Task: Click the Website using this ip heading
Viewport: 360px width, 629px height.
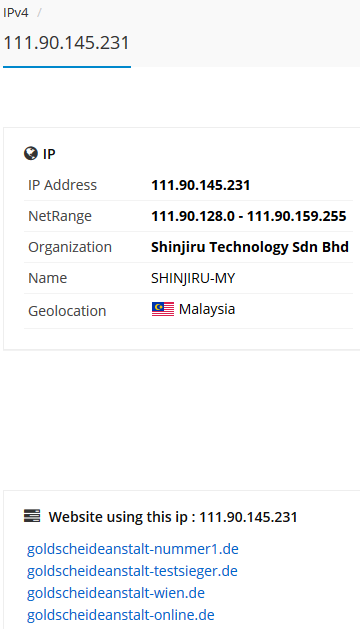Action: [x=173, y=517]
